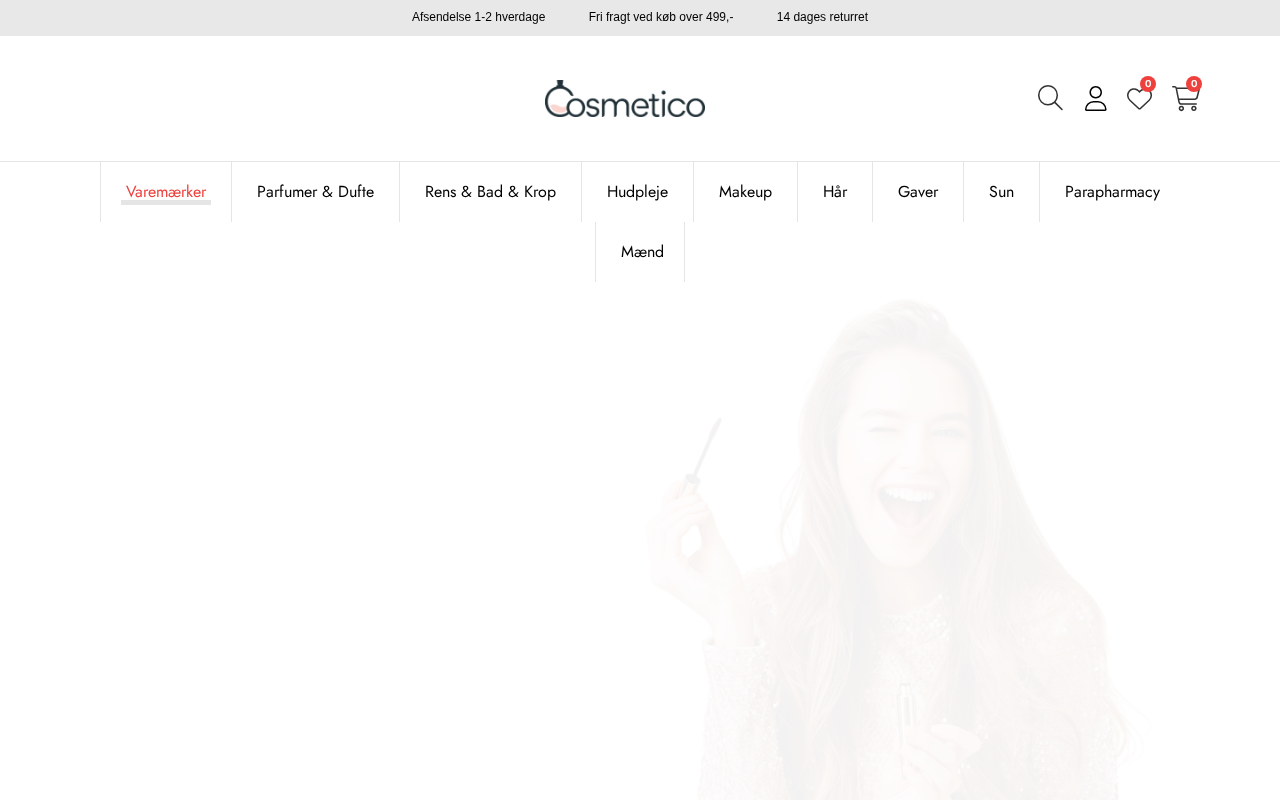Click 'Fri fragt ved køb over 499,-' text

pos(661,17)
